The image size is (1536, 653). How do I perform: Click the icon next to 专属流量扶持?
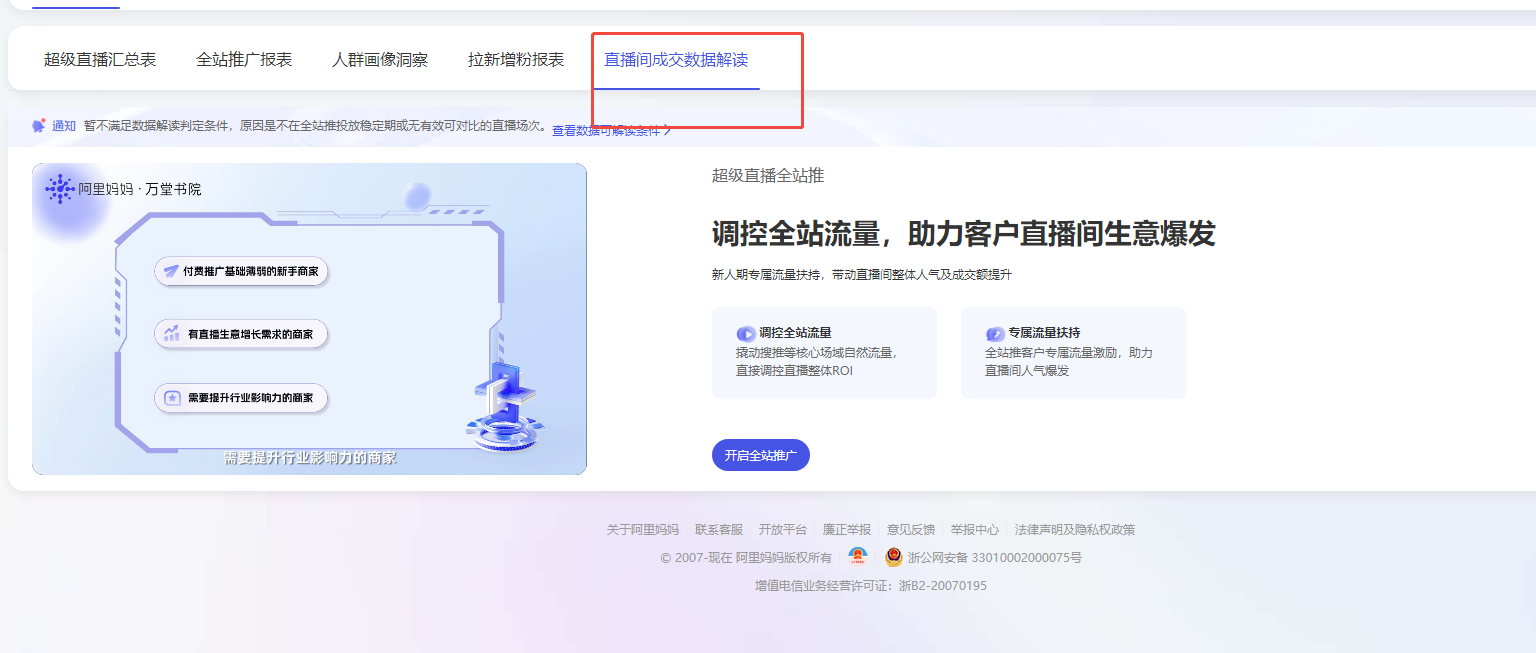pyautogui.click(x=995, y=334)
